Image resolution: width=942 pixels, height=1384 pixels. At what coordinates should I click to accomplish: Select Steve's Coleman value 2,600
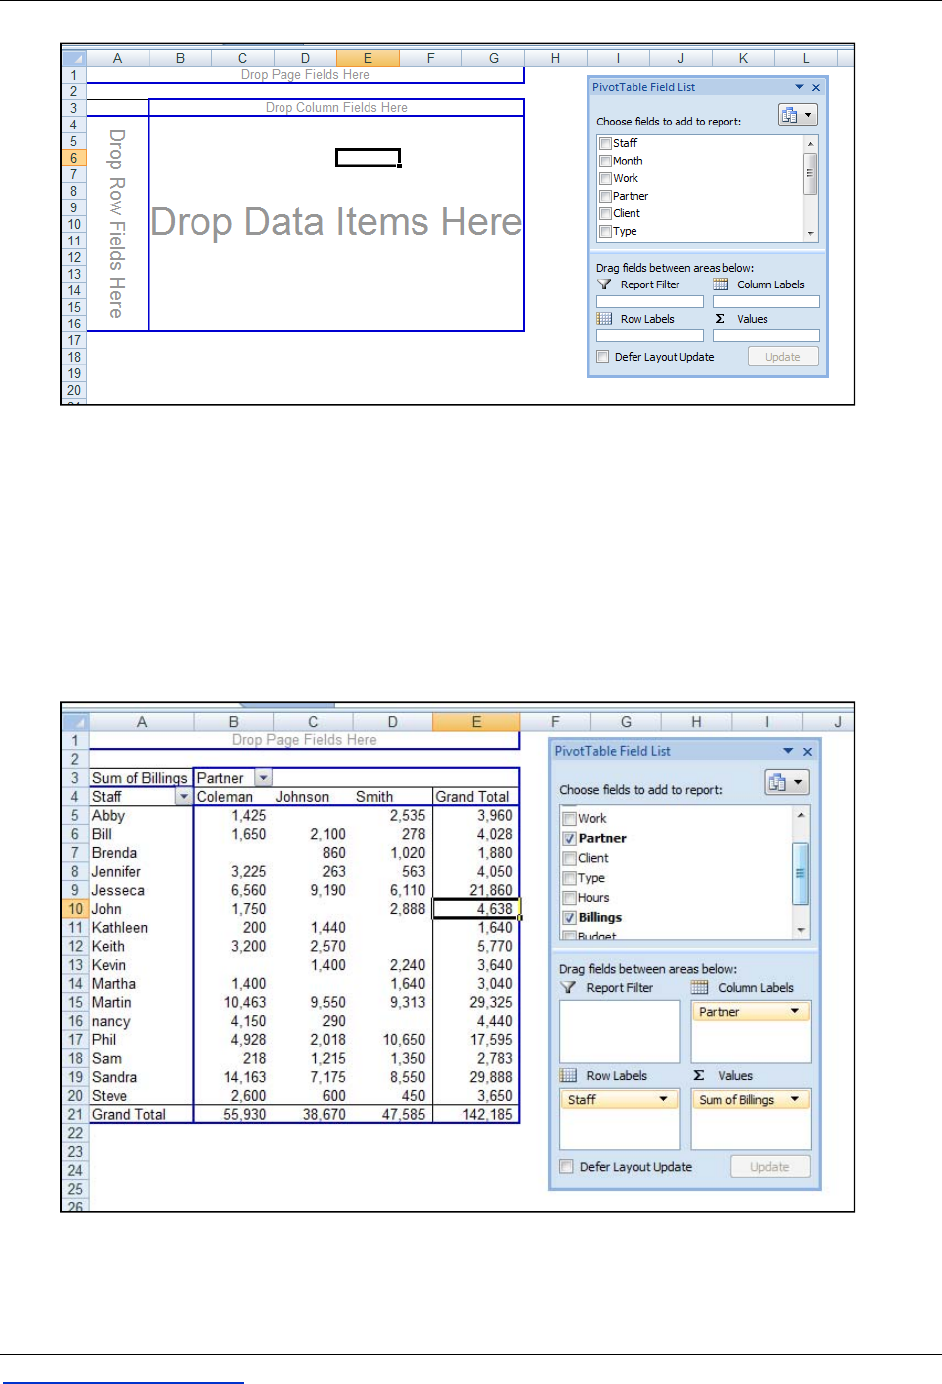pos(234,1096)
